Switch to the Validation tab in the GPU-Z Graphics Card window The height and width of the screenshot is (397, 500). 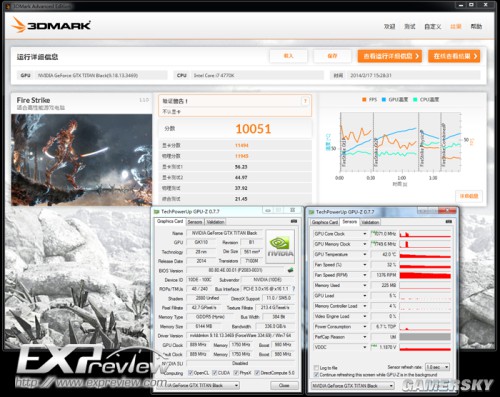coord(215,222)
